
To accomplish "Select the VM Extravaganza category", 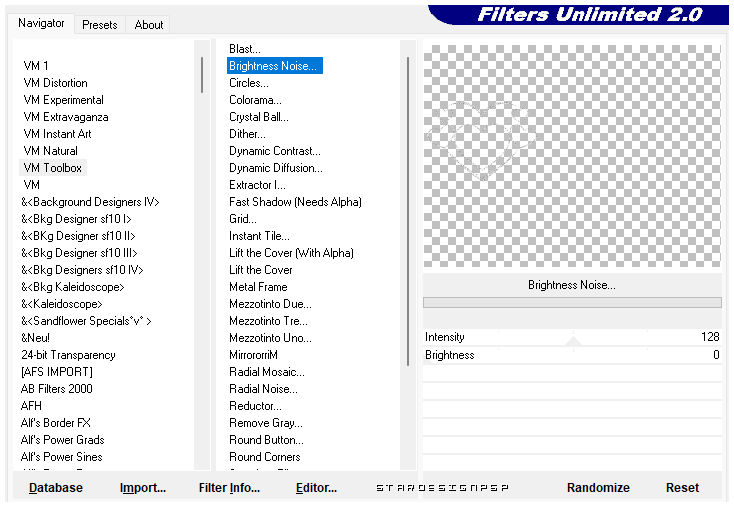I will tap(66, 117).
